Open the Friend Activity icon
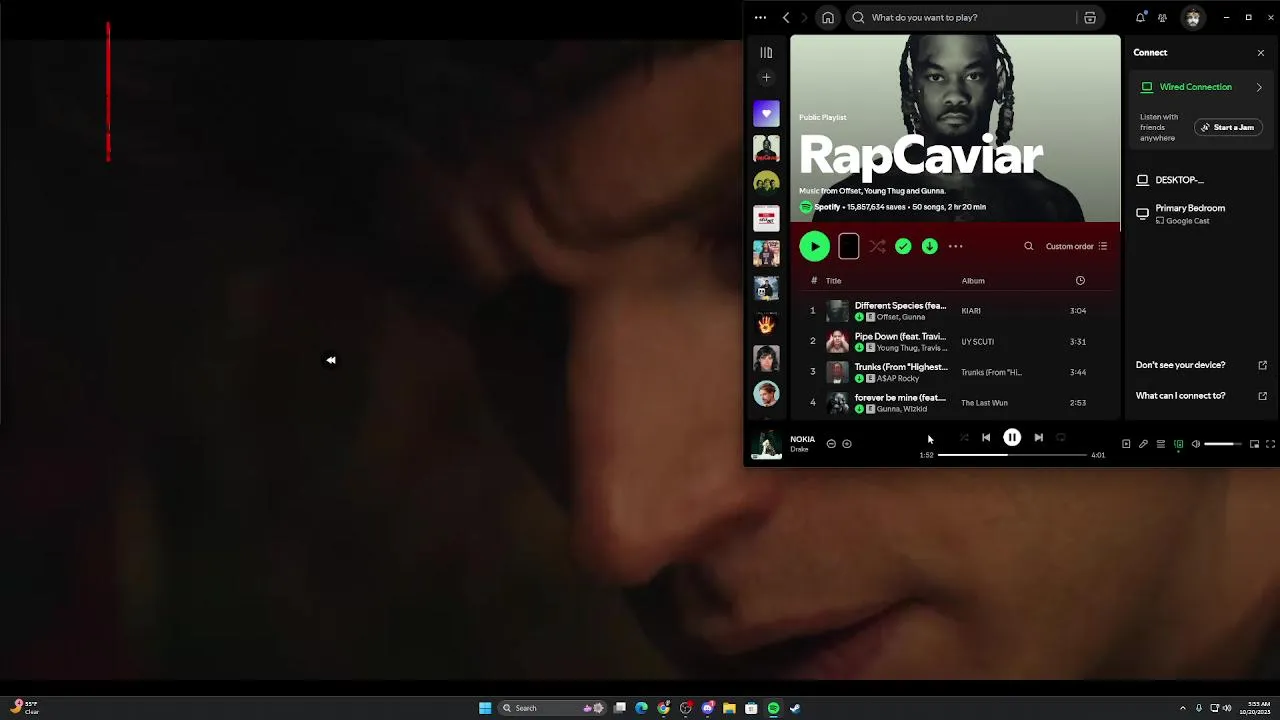The width and height of the screenshot is (1280, 720). coord(1162,17)
